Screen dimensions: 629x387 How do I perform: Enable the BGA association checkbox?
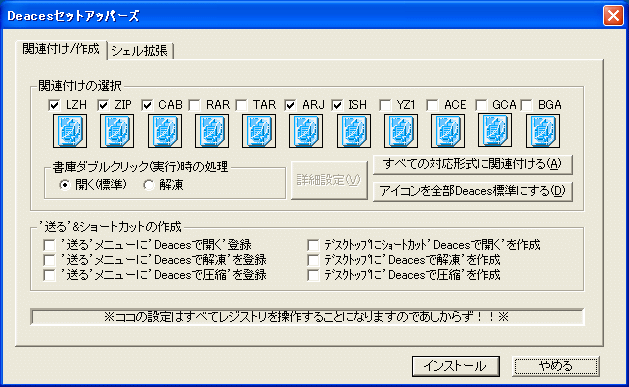pos(526,105)
